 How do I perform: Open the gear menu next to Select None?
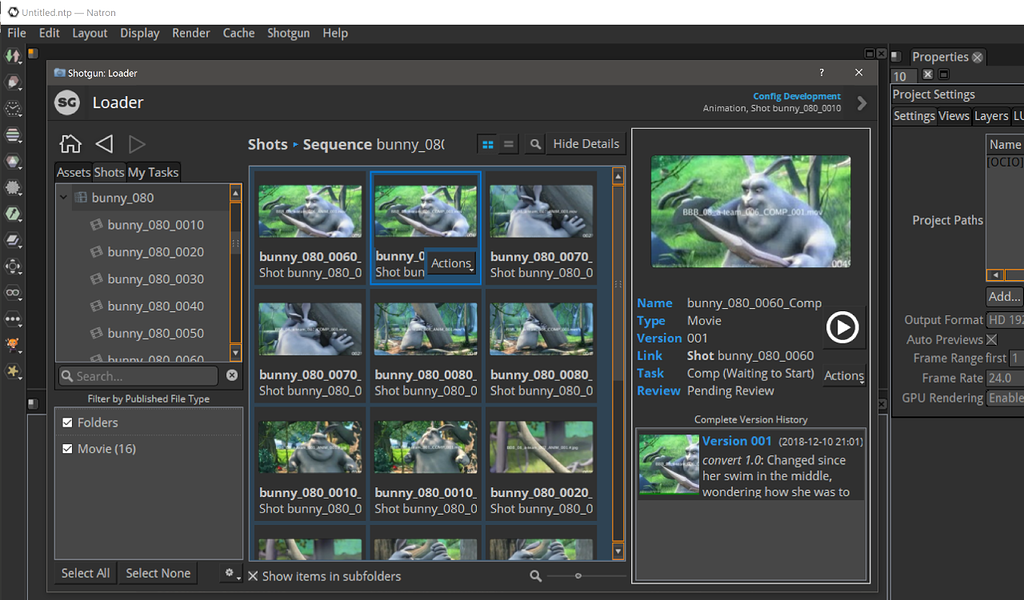[x=230, y=572]
